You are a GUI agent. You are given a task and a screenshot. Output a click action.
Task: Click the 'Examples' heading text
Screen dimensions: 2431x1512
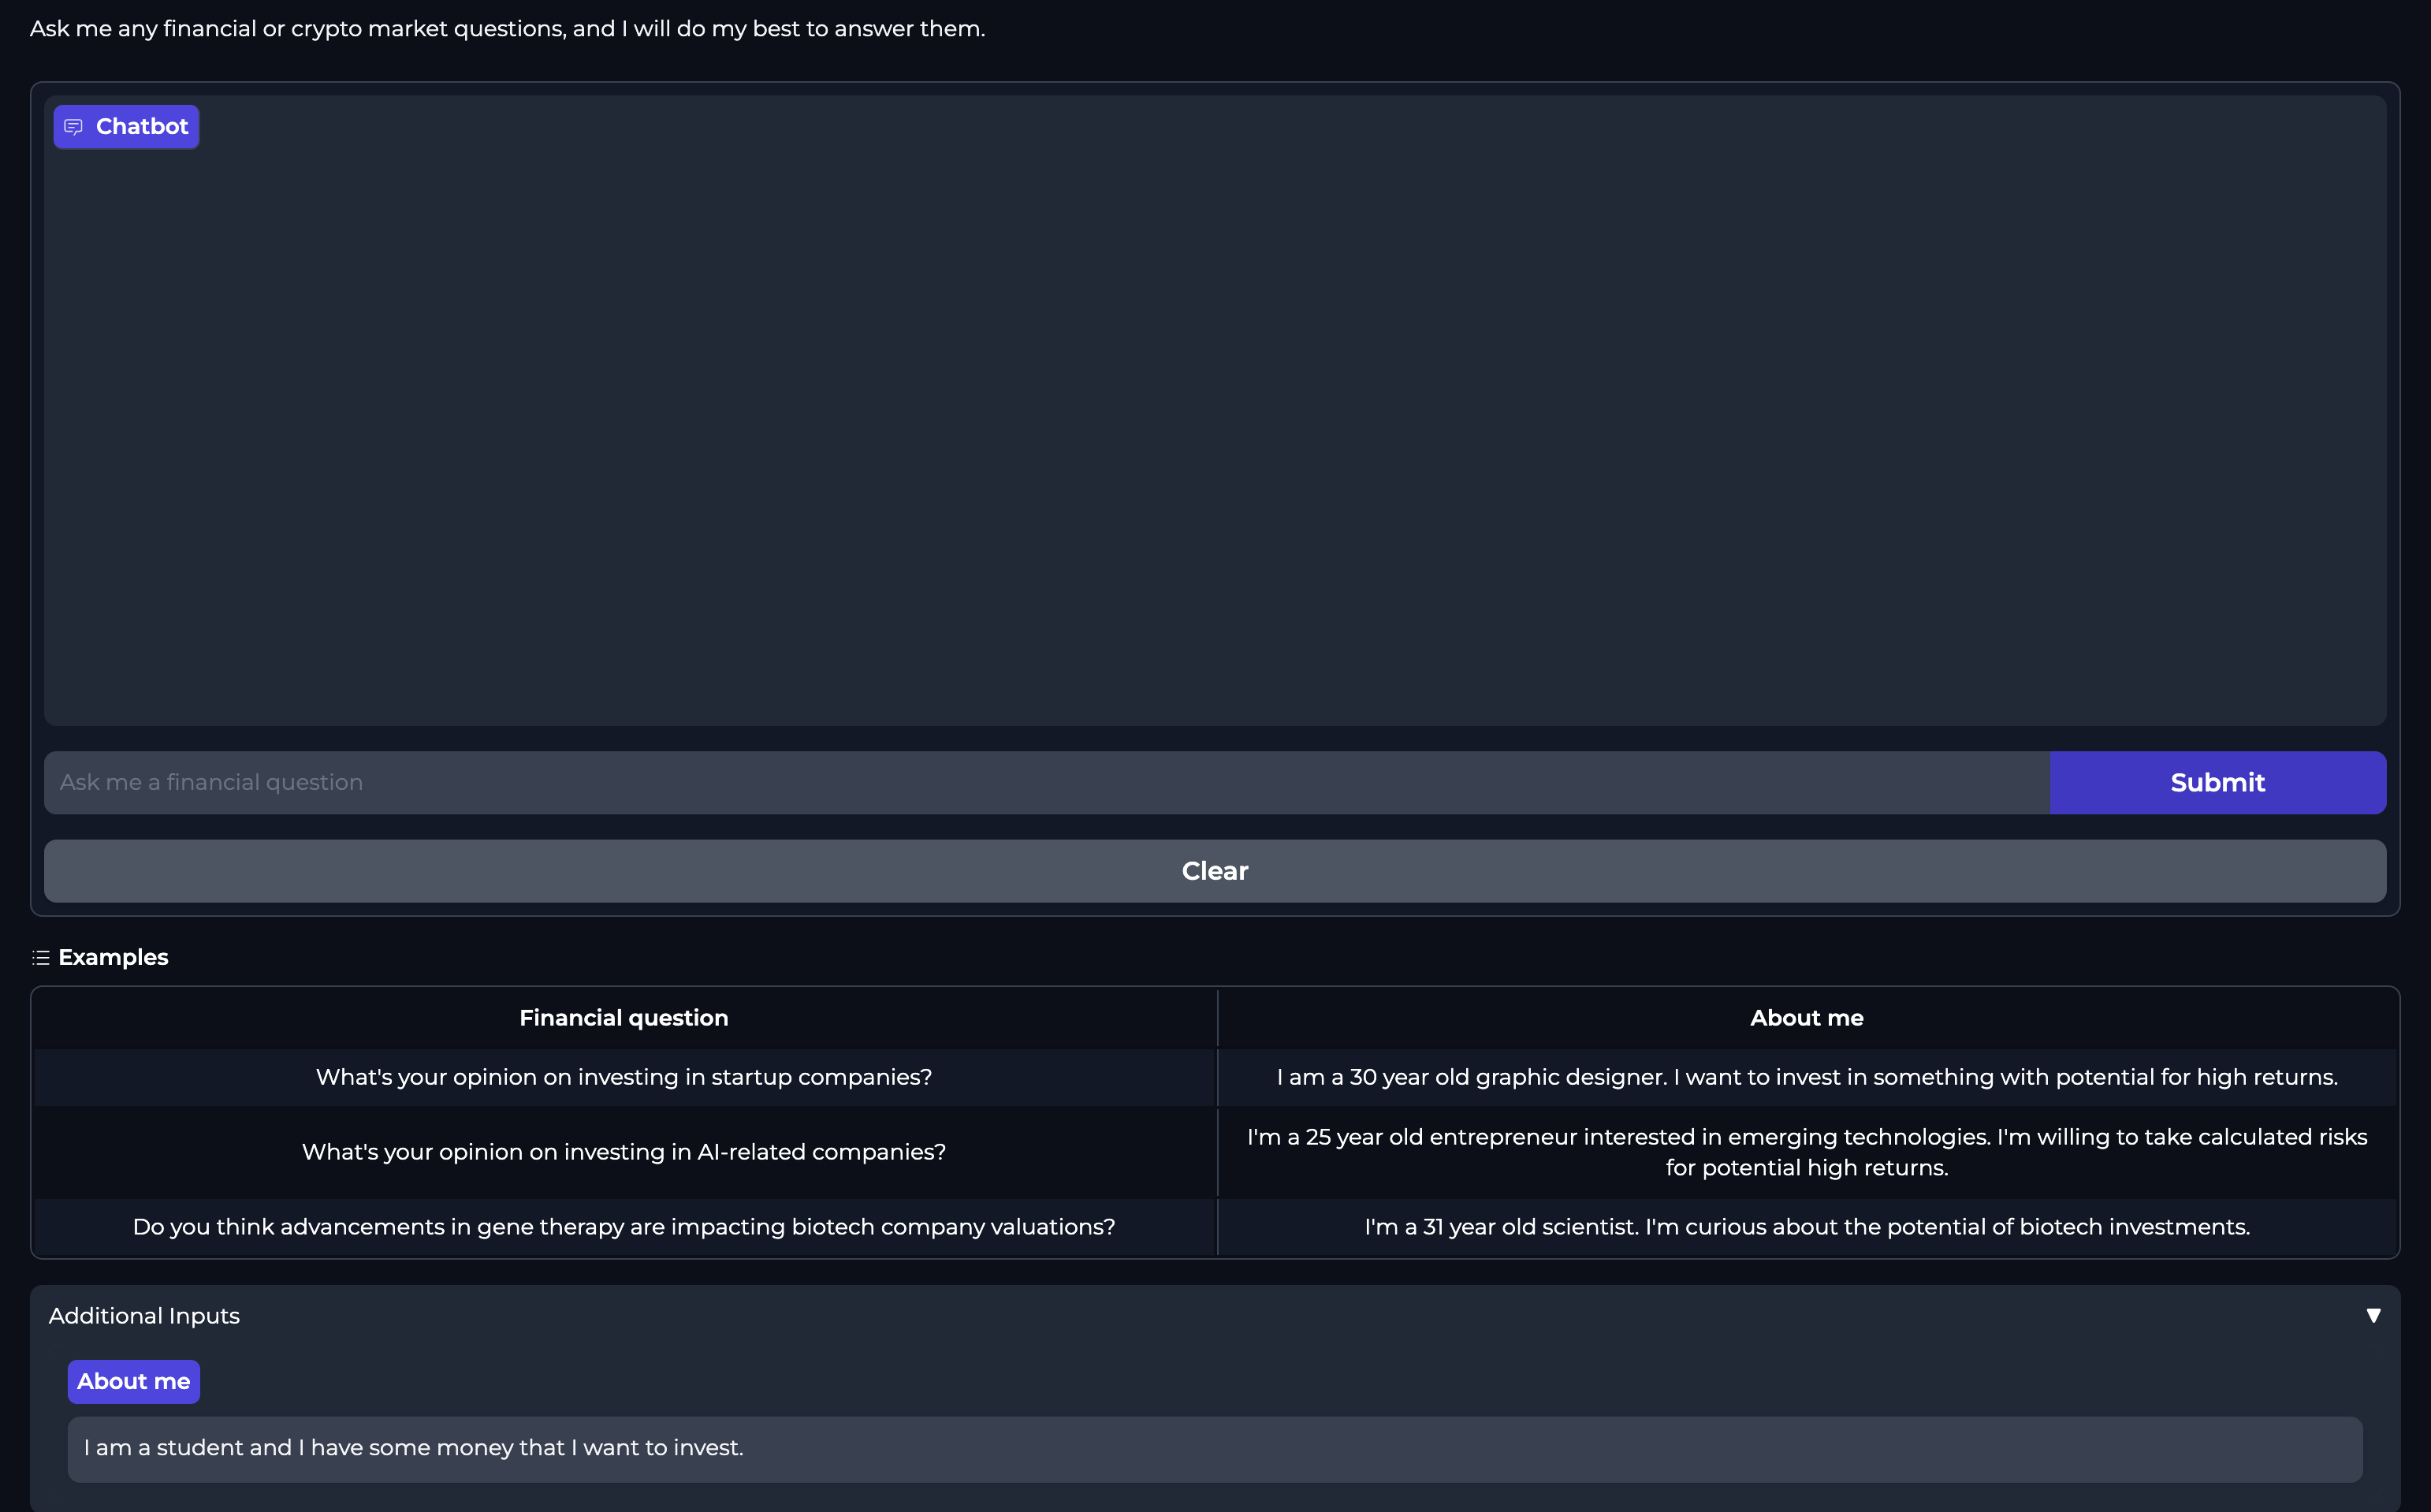point(113,958)
